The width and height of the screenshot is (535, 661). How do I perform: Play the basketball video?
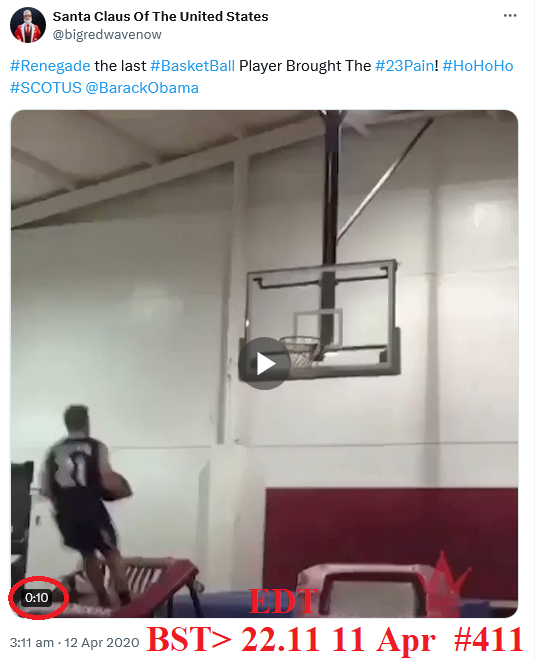[264, 363]
